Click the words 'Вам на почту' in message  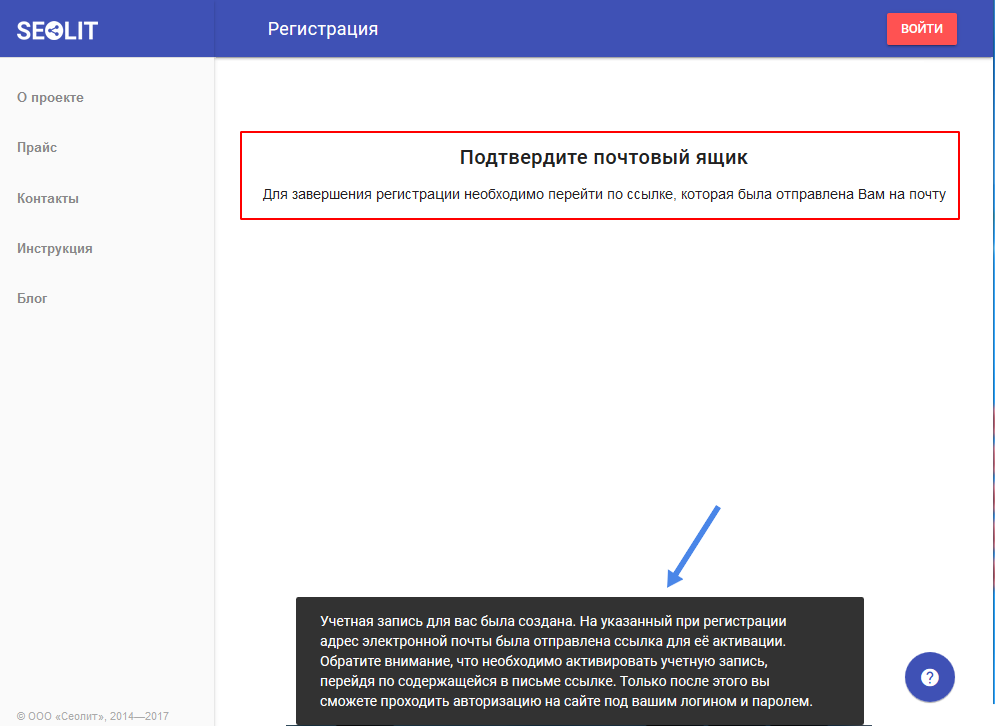coord(902,194)
